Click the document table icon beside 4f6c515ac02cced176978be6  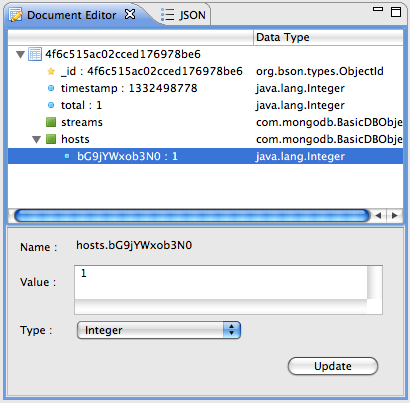tap(35, 54)
